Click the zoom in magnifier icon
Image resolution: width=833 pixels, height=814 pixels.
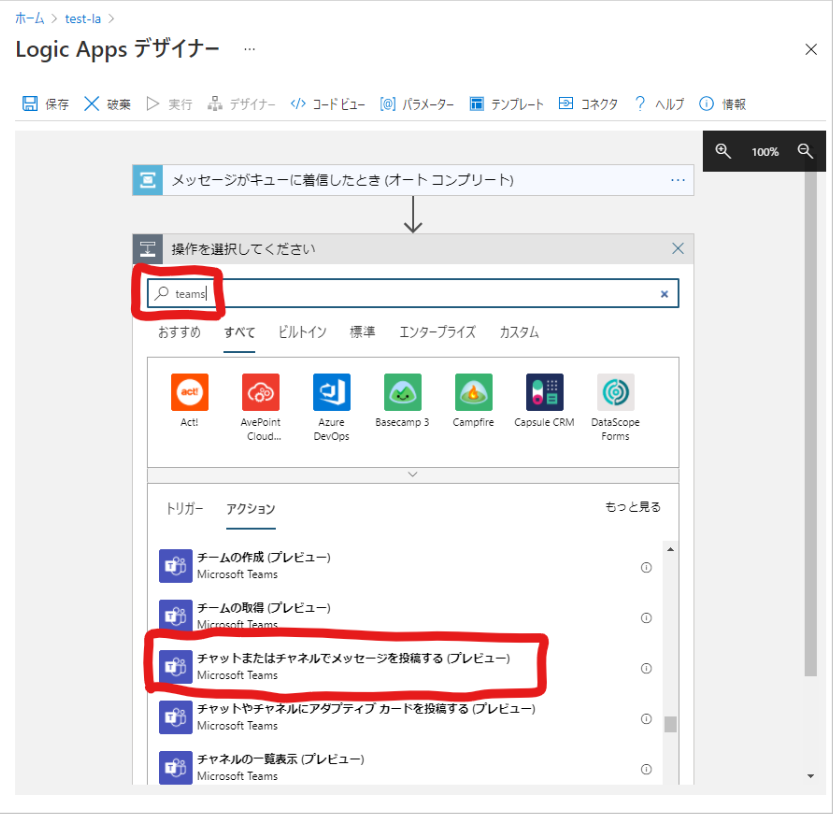(722, 151)
